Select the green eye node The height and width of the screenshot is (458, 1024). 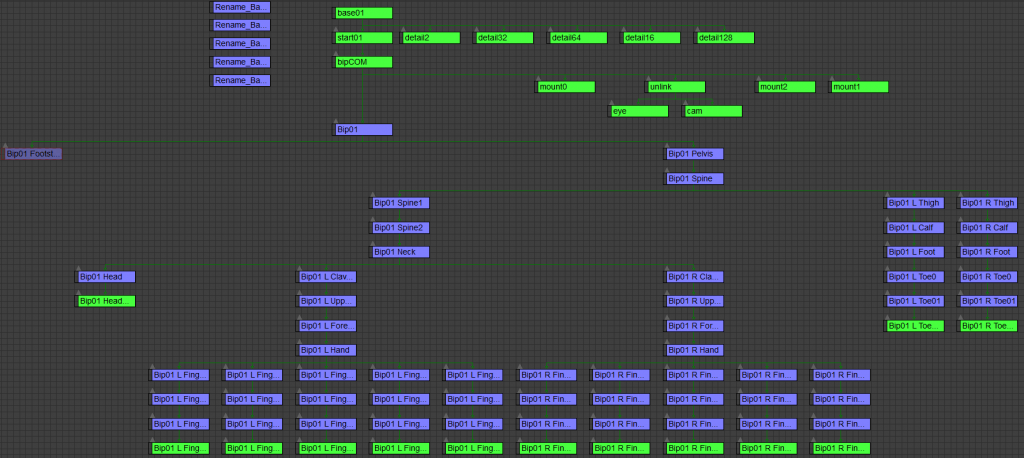click(640, 111)
